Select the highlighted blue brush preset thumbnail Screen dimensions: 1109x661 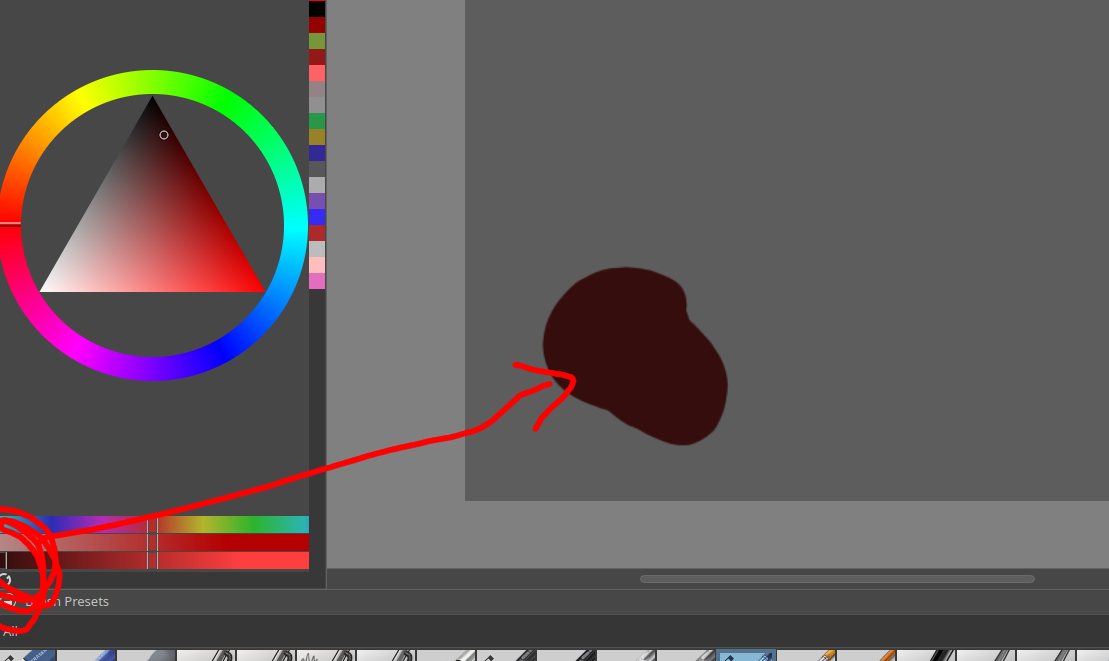(746, 656)
